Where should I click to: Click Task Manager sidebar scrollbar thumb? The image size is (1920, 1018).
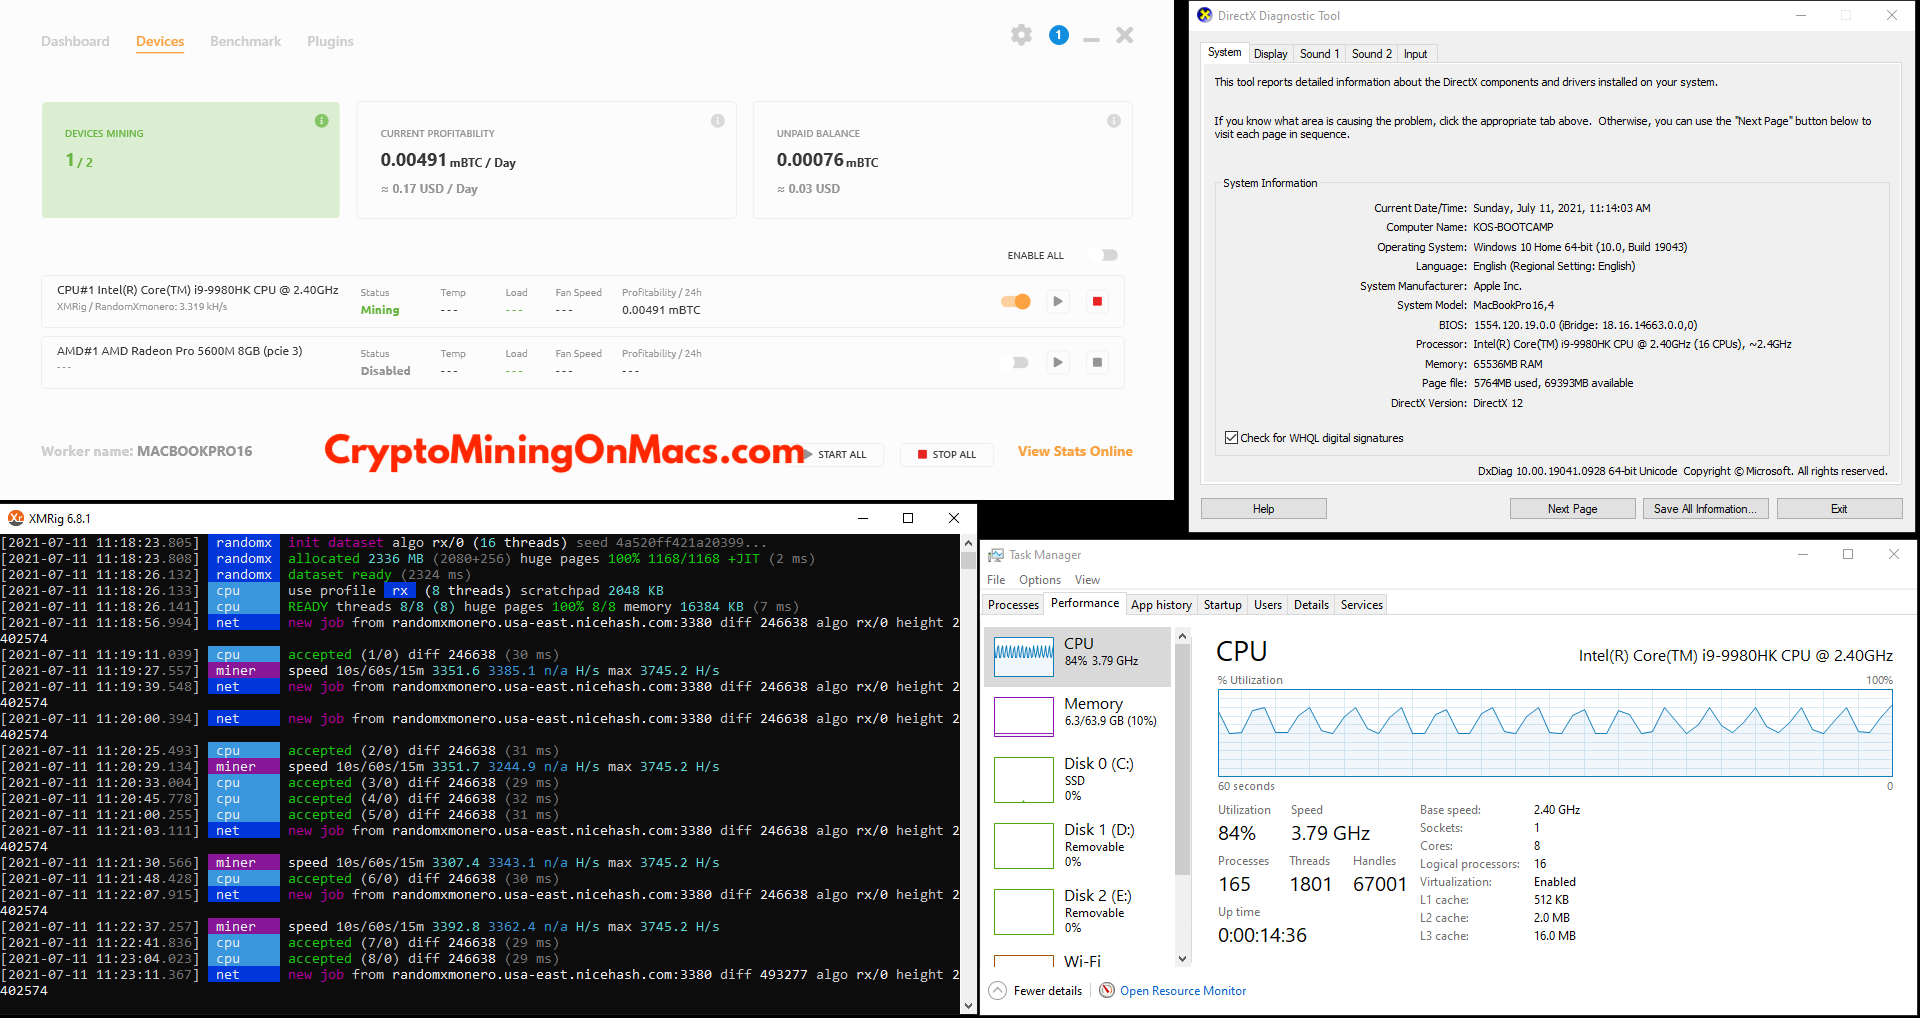click(x=1183, y=760)
